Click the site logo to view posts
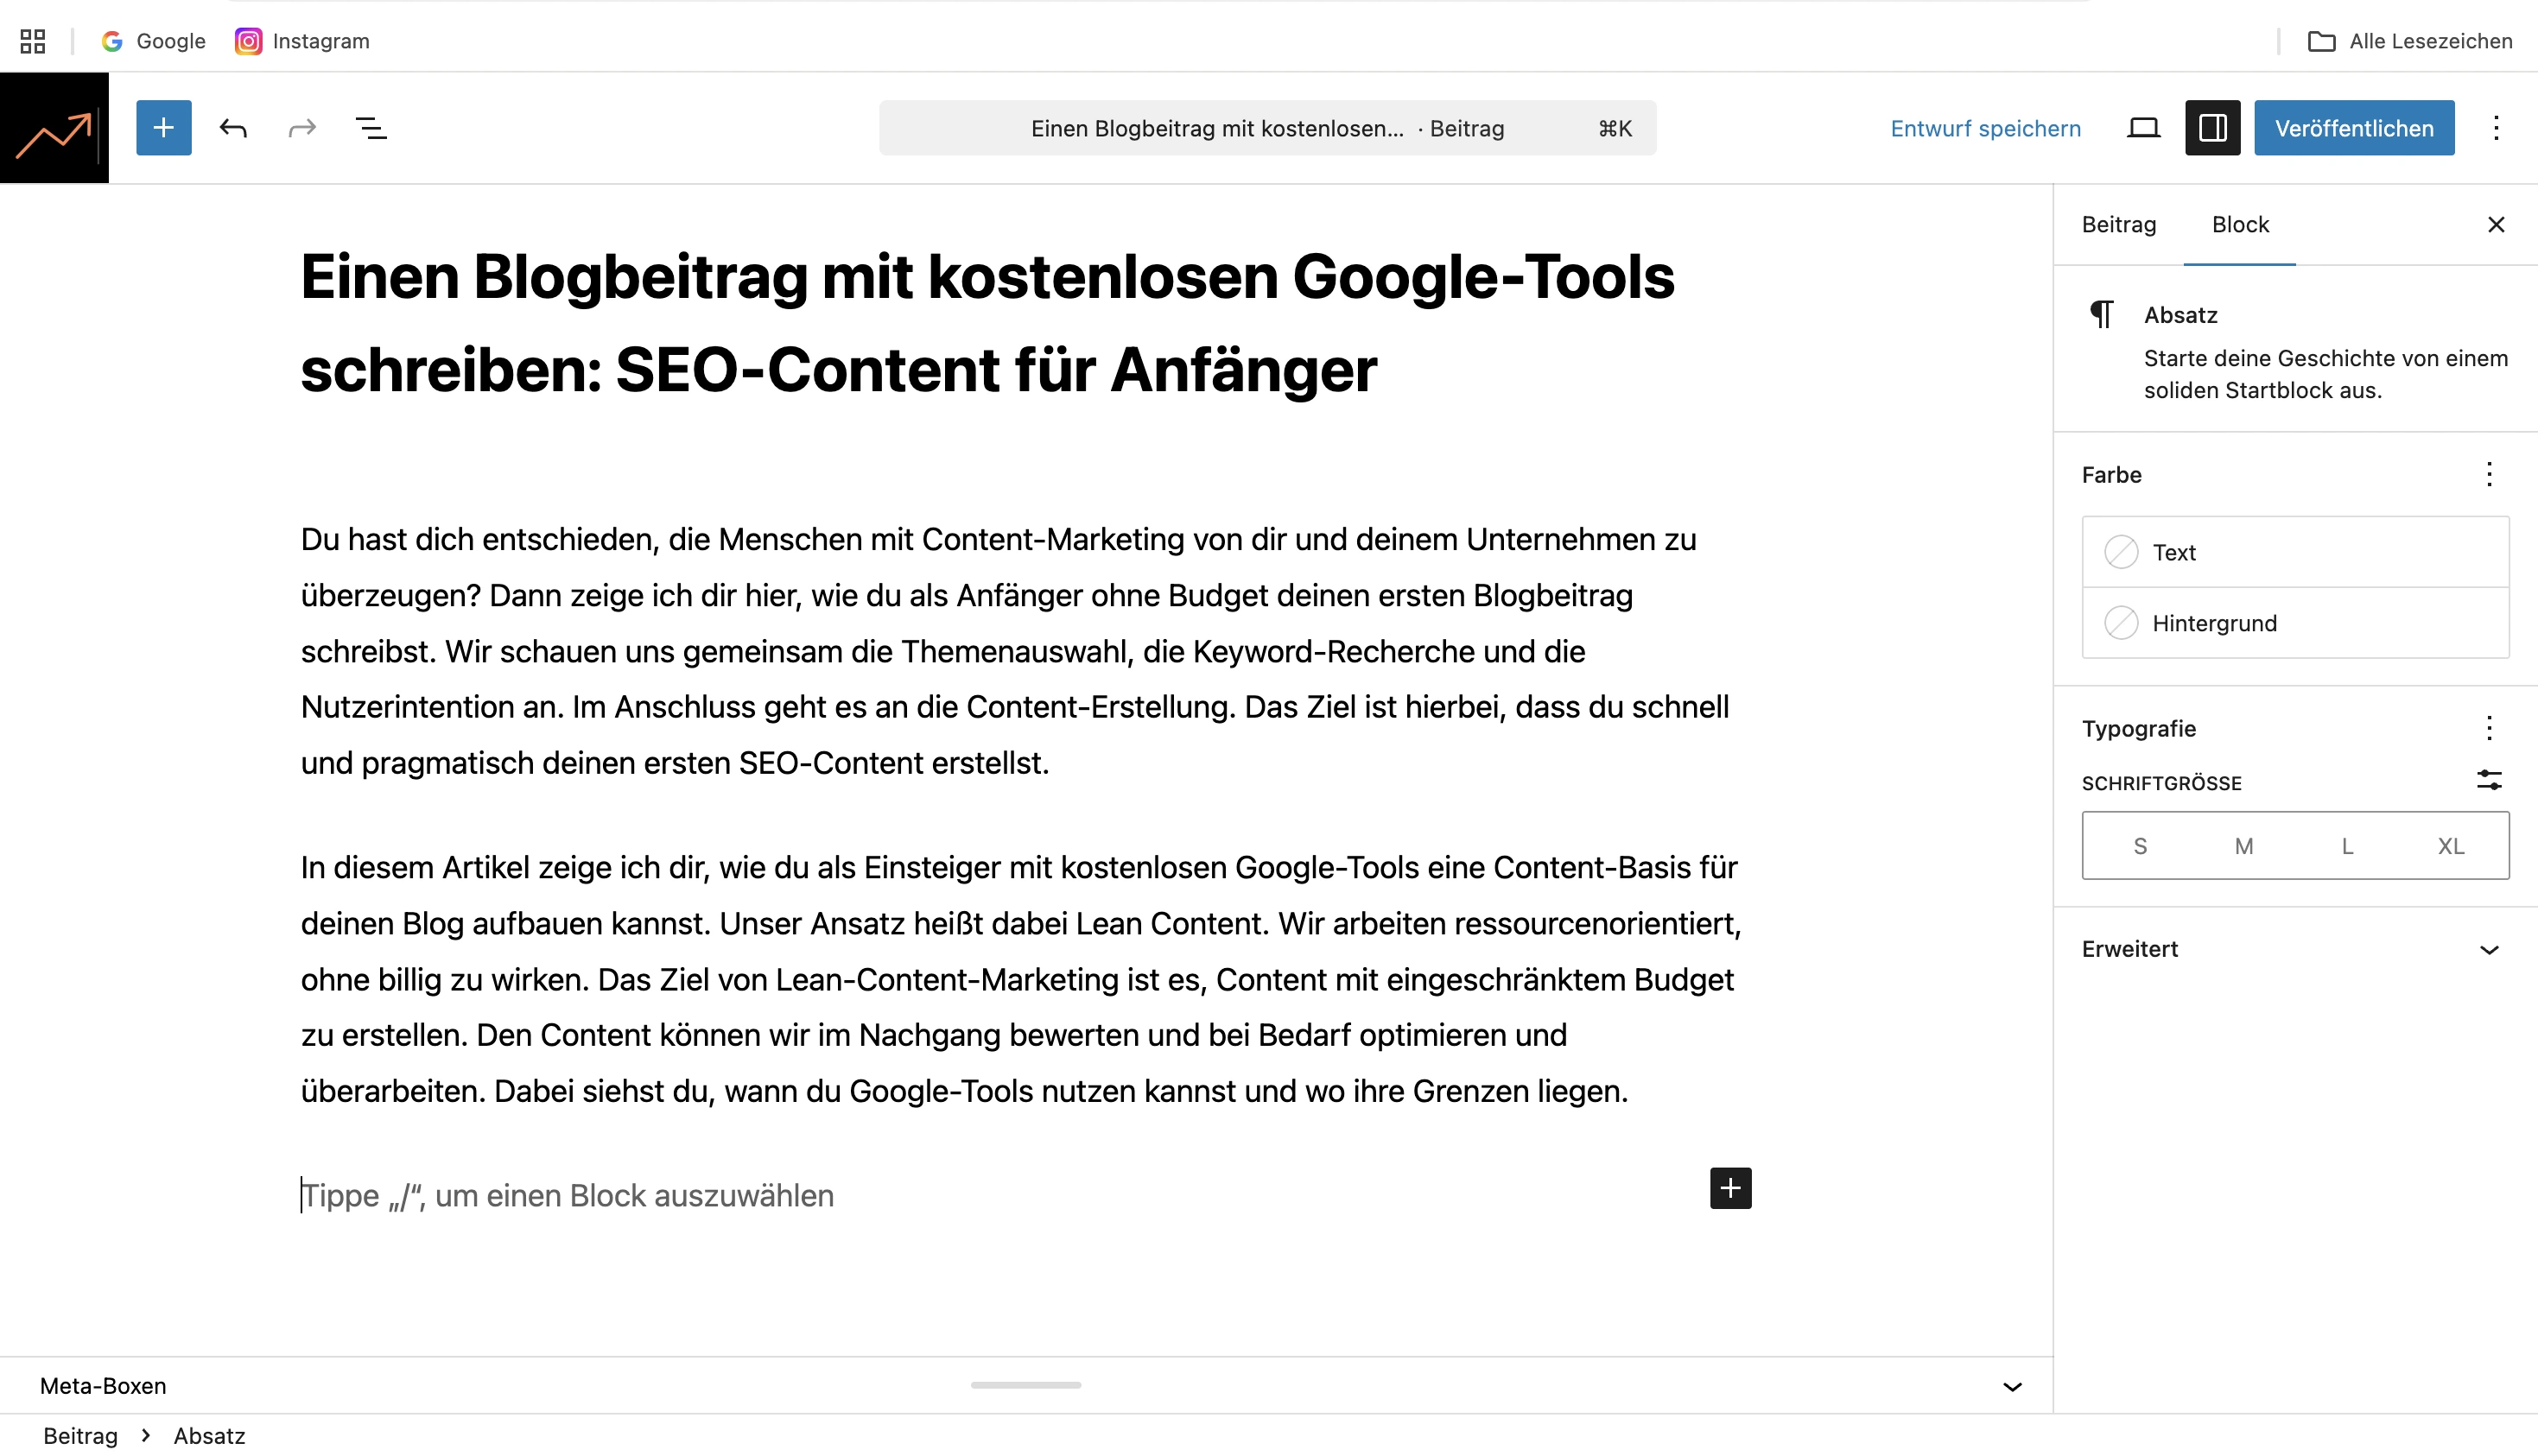2538x1456 pixels. [x=54, y=128]
